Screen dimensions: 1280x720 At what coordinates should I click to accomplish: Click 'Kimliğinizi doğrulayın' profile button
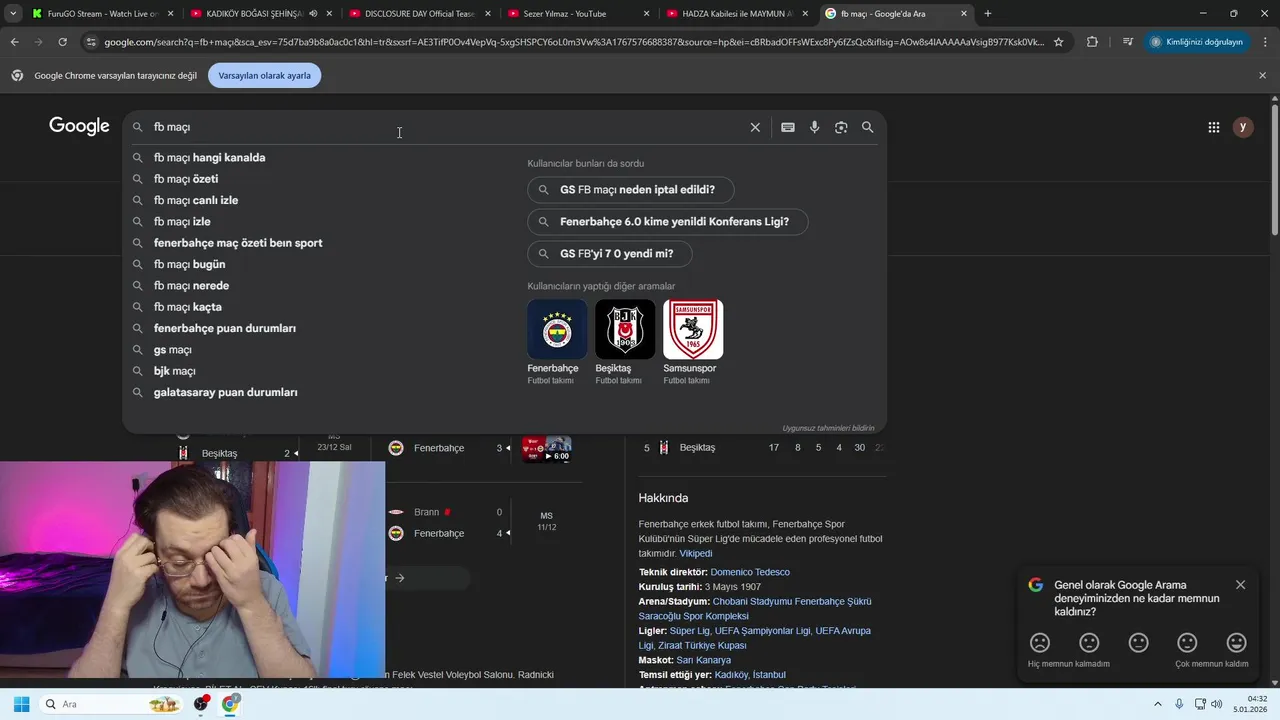pos(1197,42)
